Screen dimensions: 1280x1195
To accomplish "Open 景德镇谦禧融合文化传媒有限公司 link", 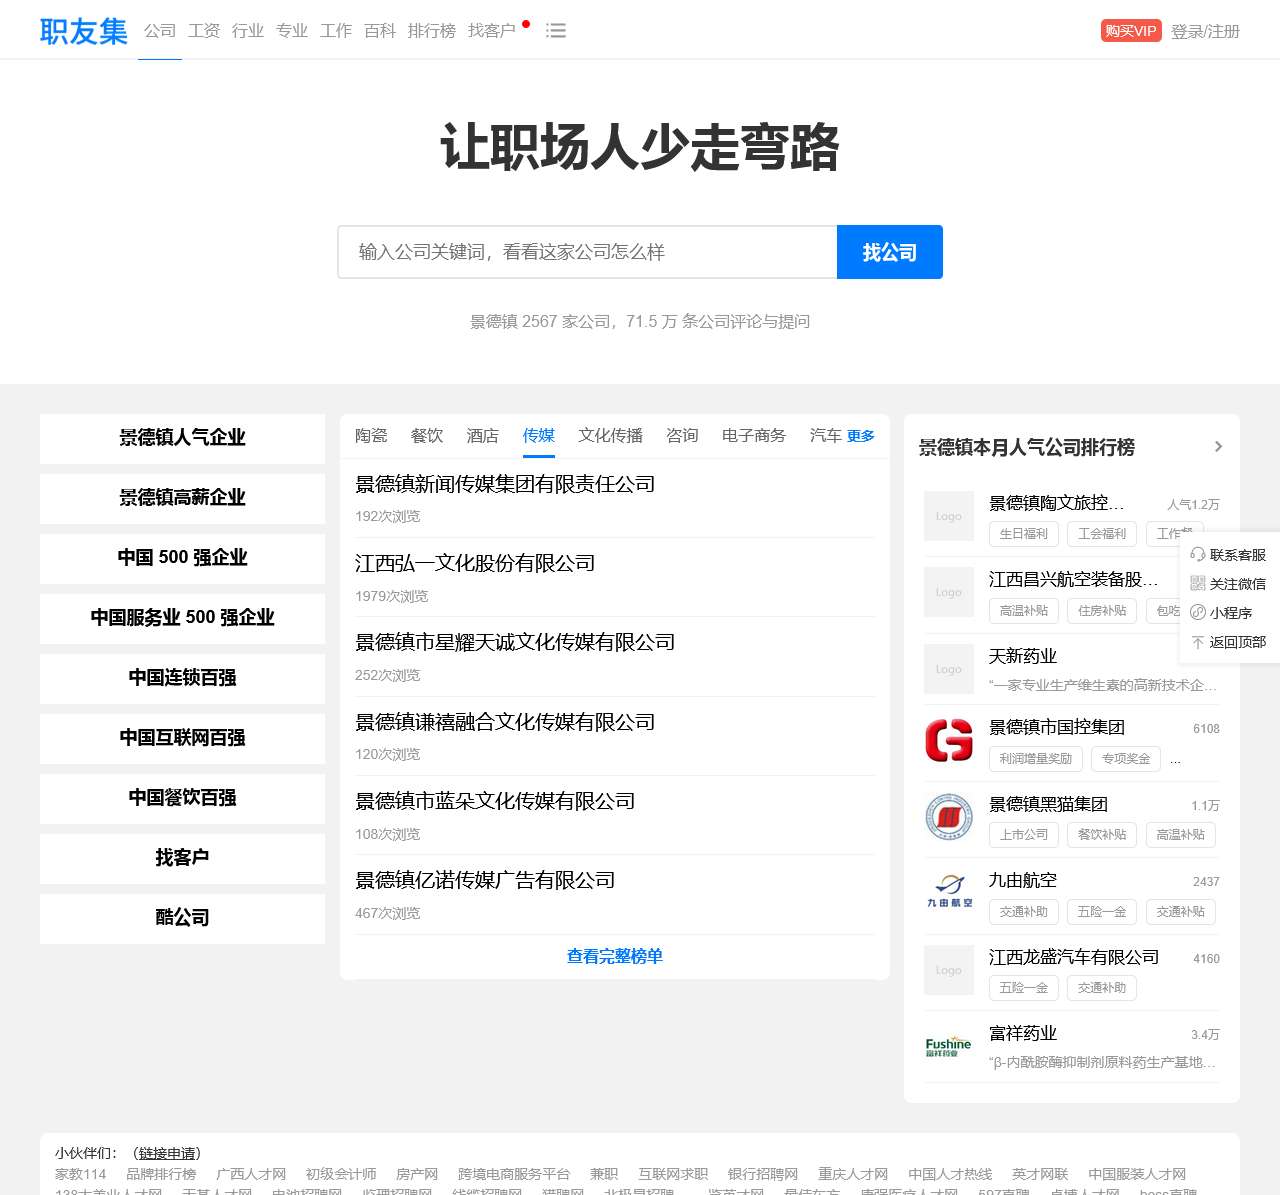I will tap(505, 722).
